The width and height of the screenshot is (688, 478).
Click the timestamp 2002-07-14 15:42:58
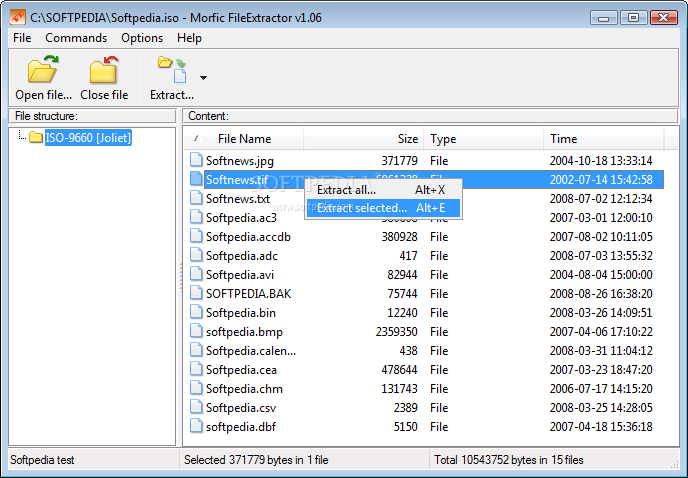pos(601,180)
